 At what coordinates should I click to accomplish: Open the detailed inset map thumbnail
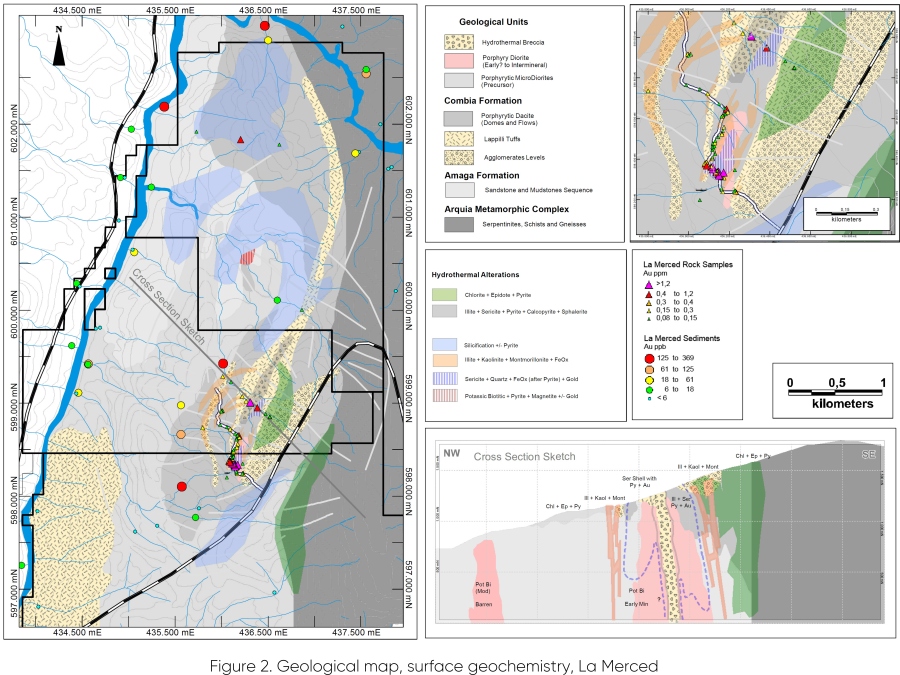(x=763, y=123)
